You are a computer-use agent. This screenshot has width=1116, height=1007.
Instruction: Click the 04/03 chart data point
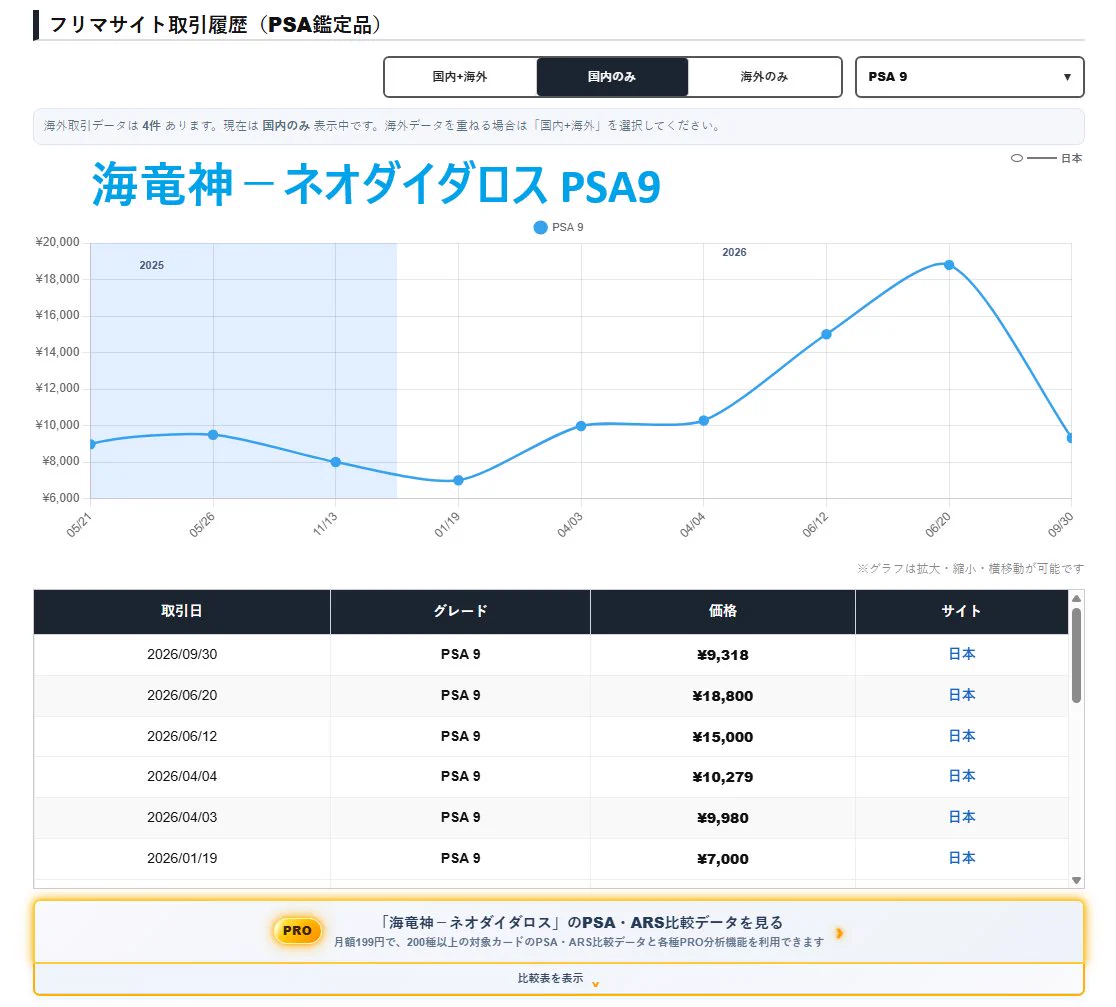[581, 426]
